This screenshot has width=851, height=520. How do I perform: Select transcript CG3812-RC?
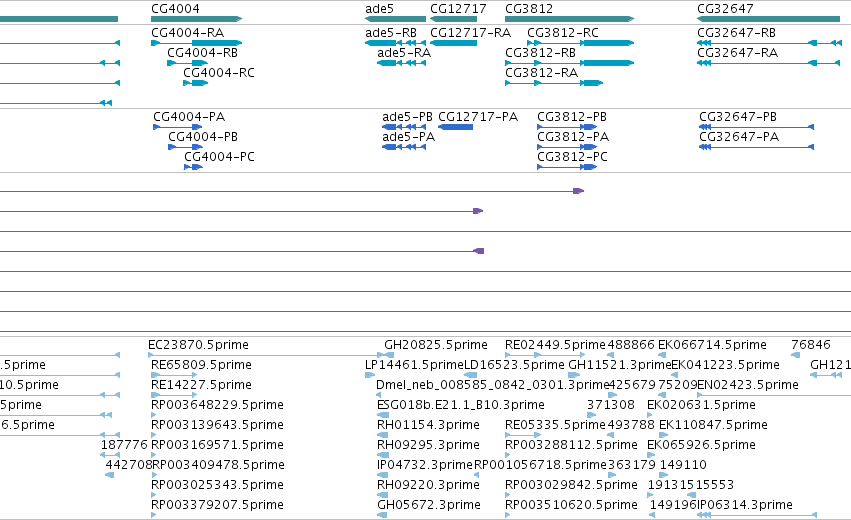pos(563,33)
